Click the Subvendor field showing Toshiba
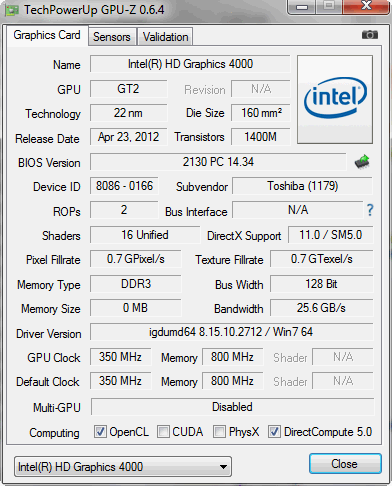The height and width of the screenshot is (486, 392). tap(302, 186)
